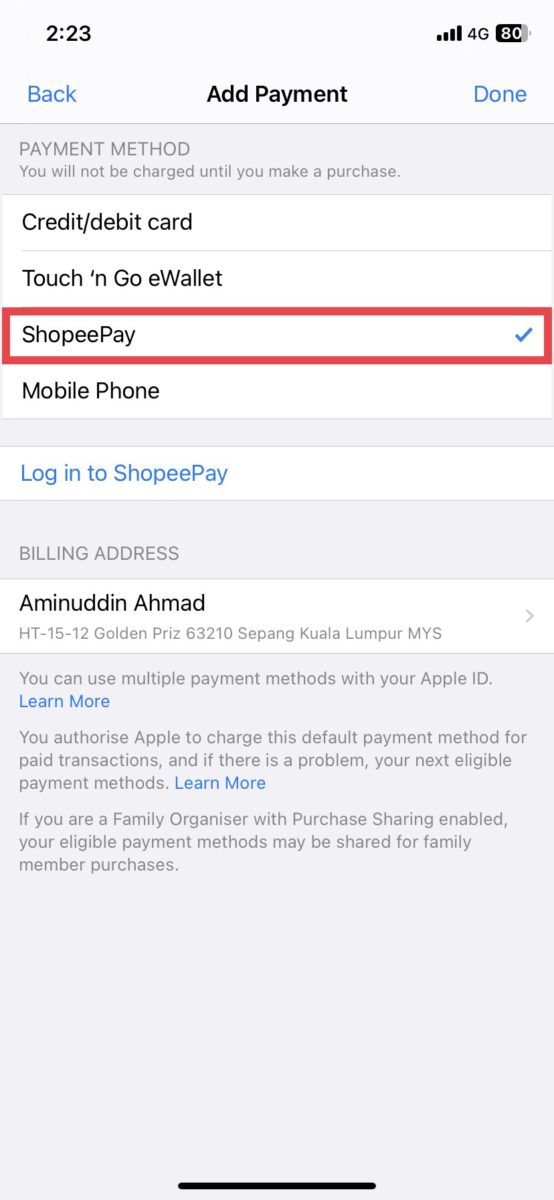This screenshot has height=1200, width=554.
Task: Tap the battery level indicator
Action: coord(511,33)
